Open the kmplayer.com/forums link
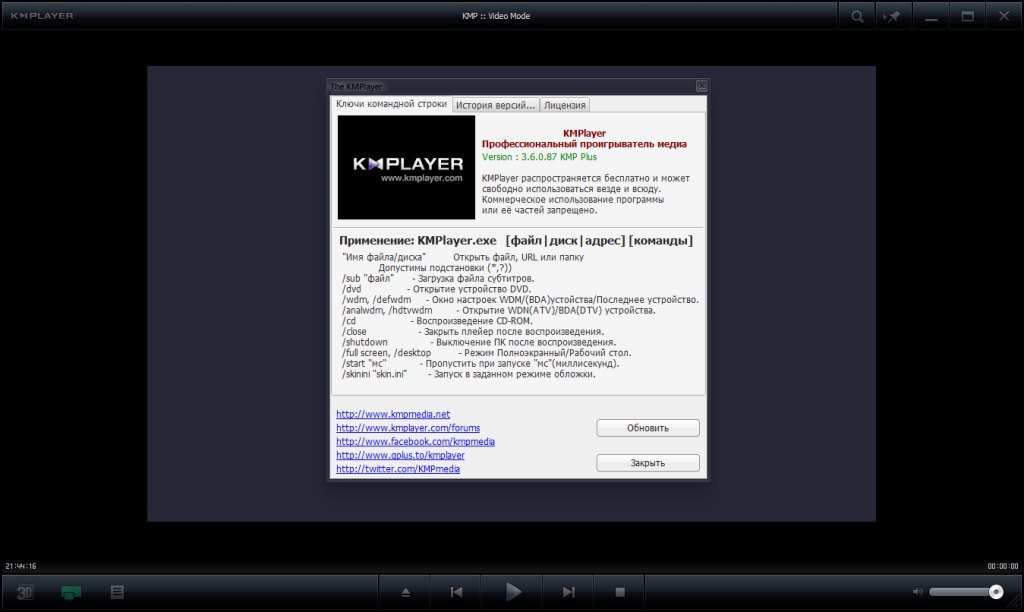This screenshot has height=612, width=1024. click(408, 428)
